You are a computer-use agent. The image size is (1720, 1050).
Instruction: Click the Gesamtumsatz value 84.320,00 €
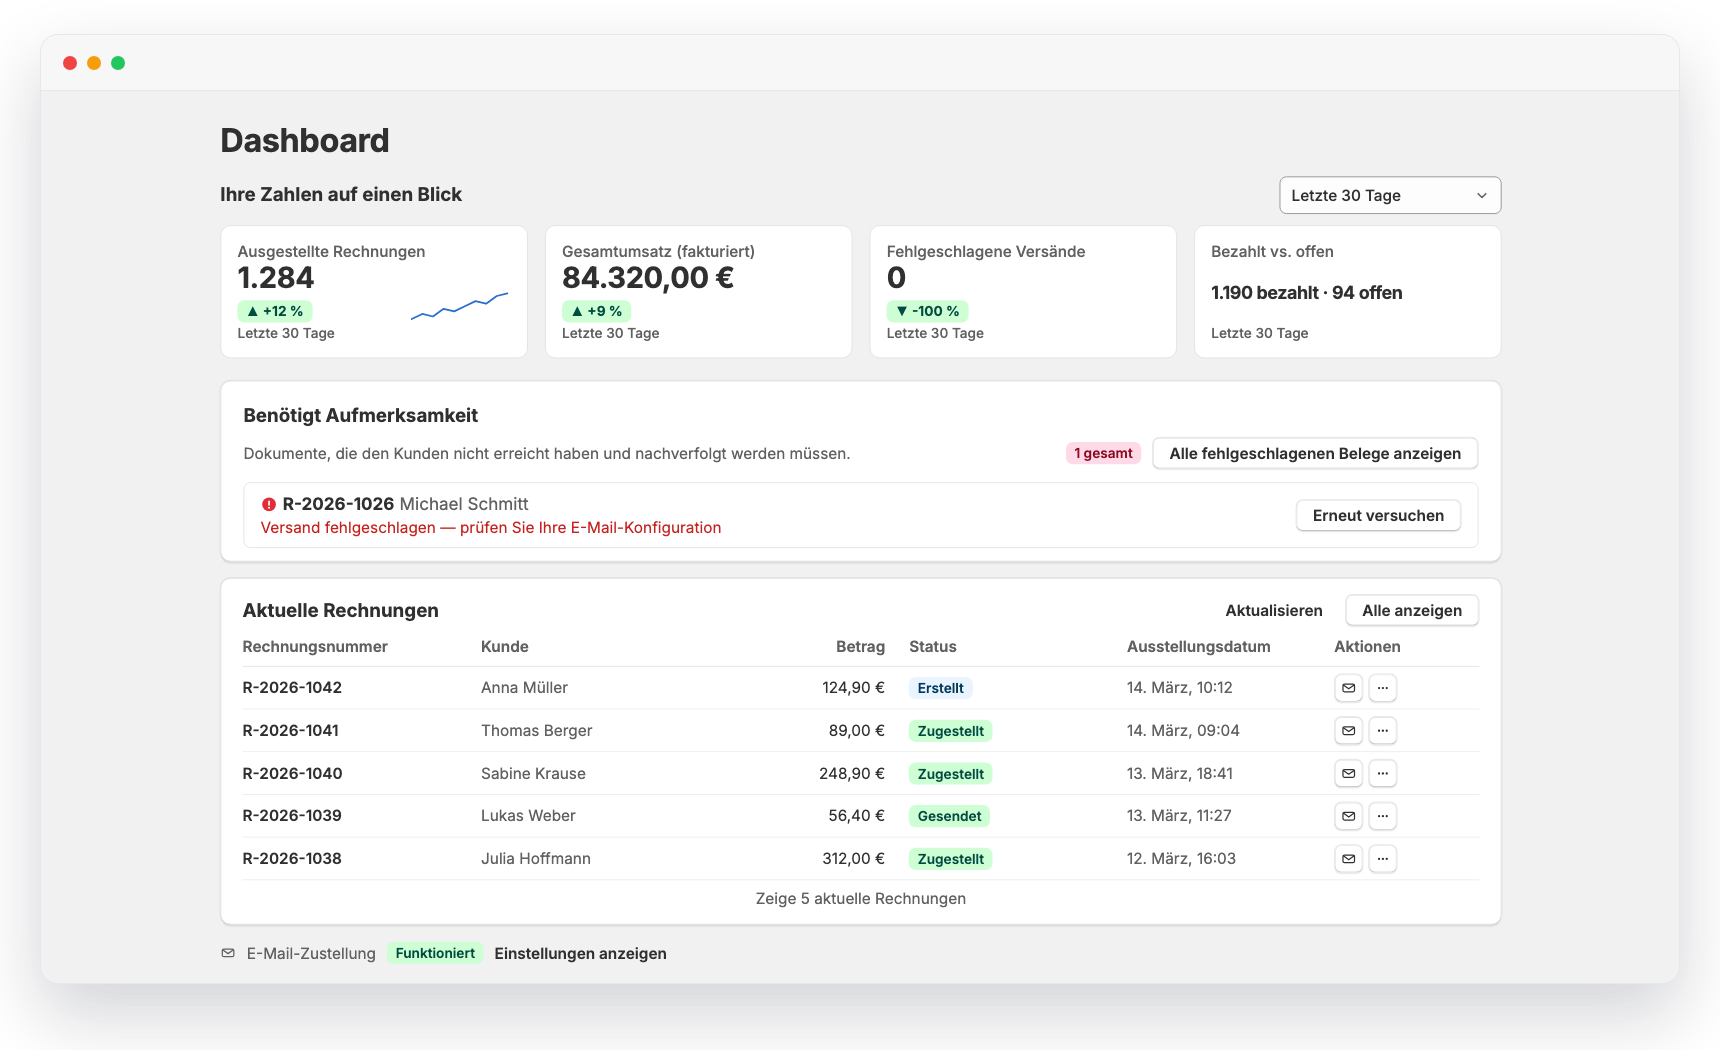click(648, 278)
